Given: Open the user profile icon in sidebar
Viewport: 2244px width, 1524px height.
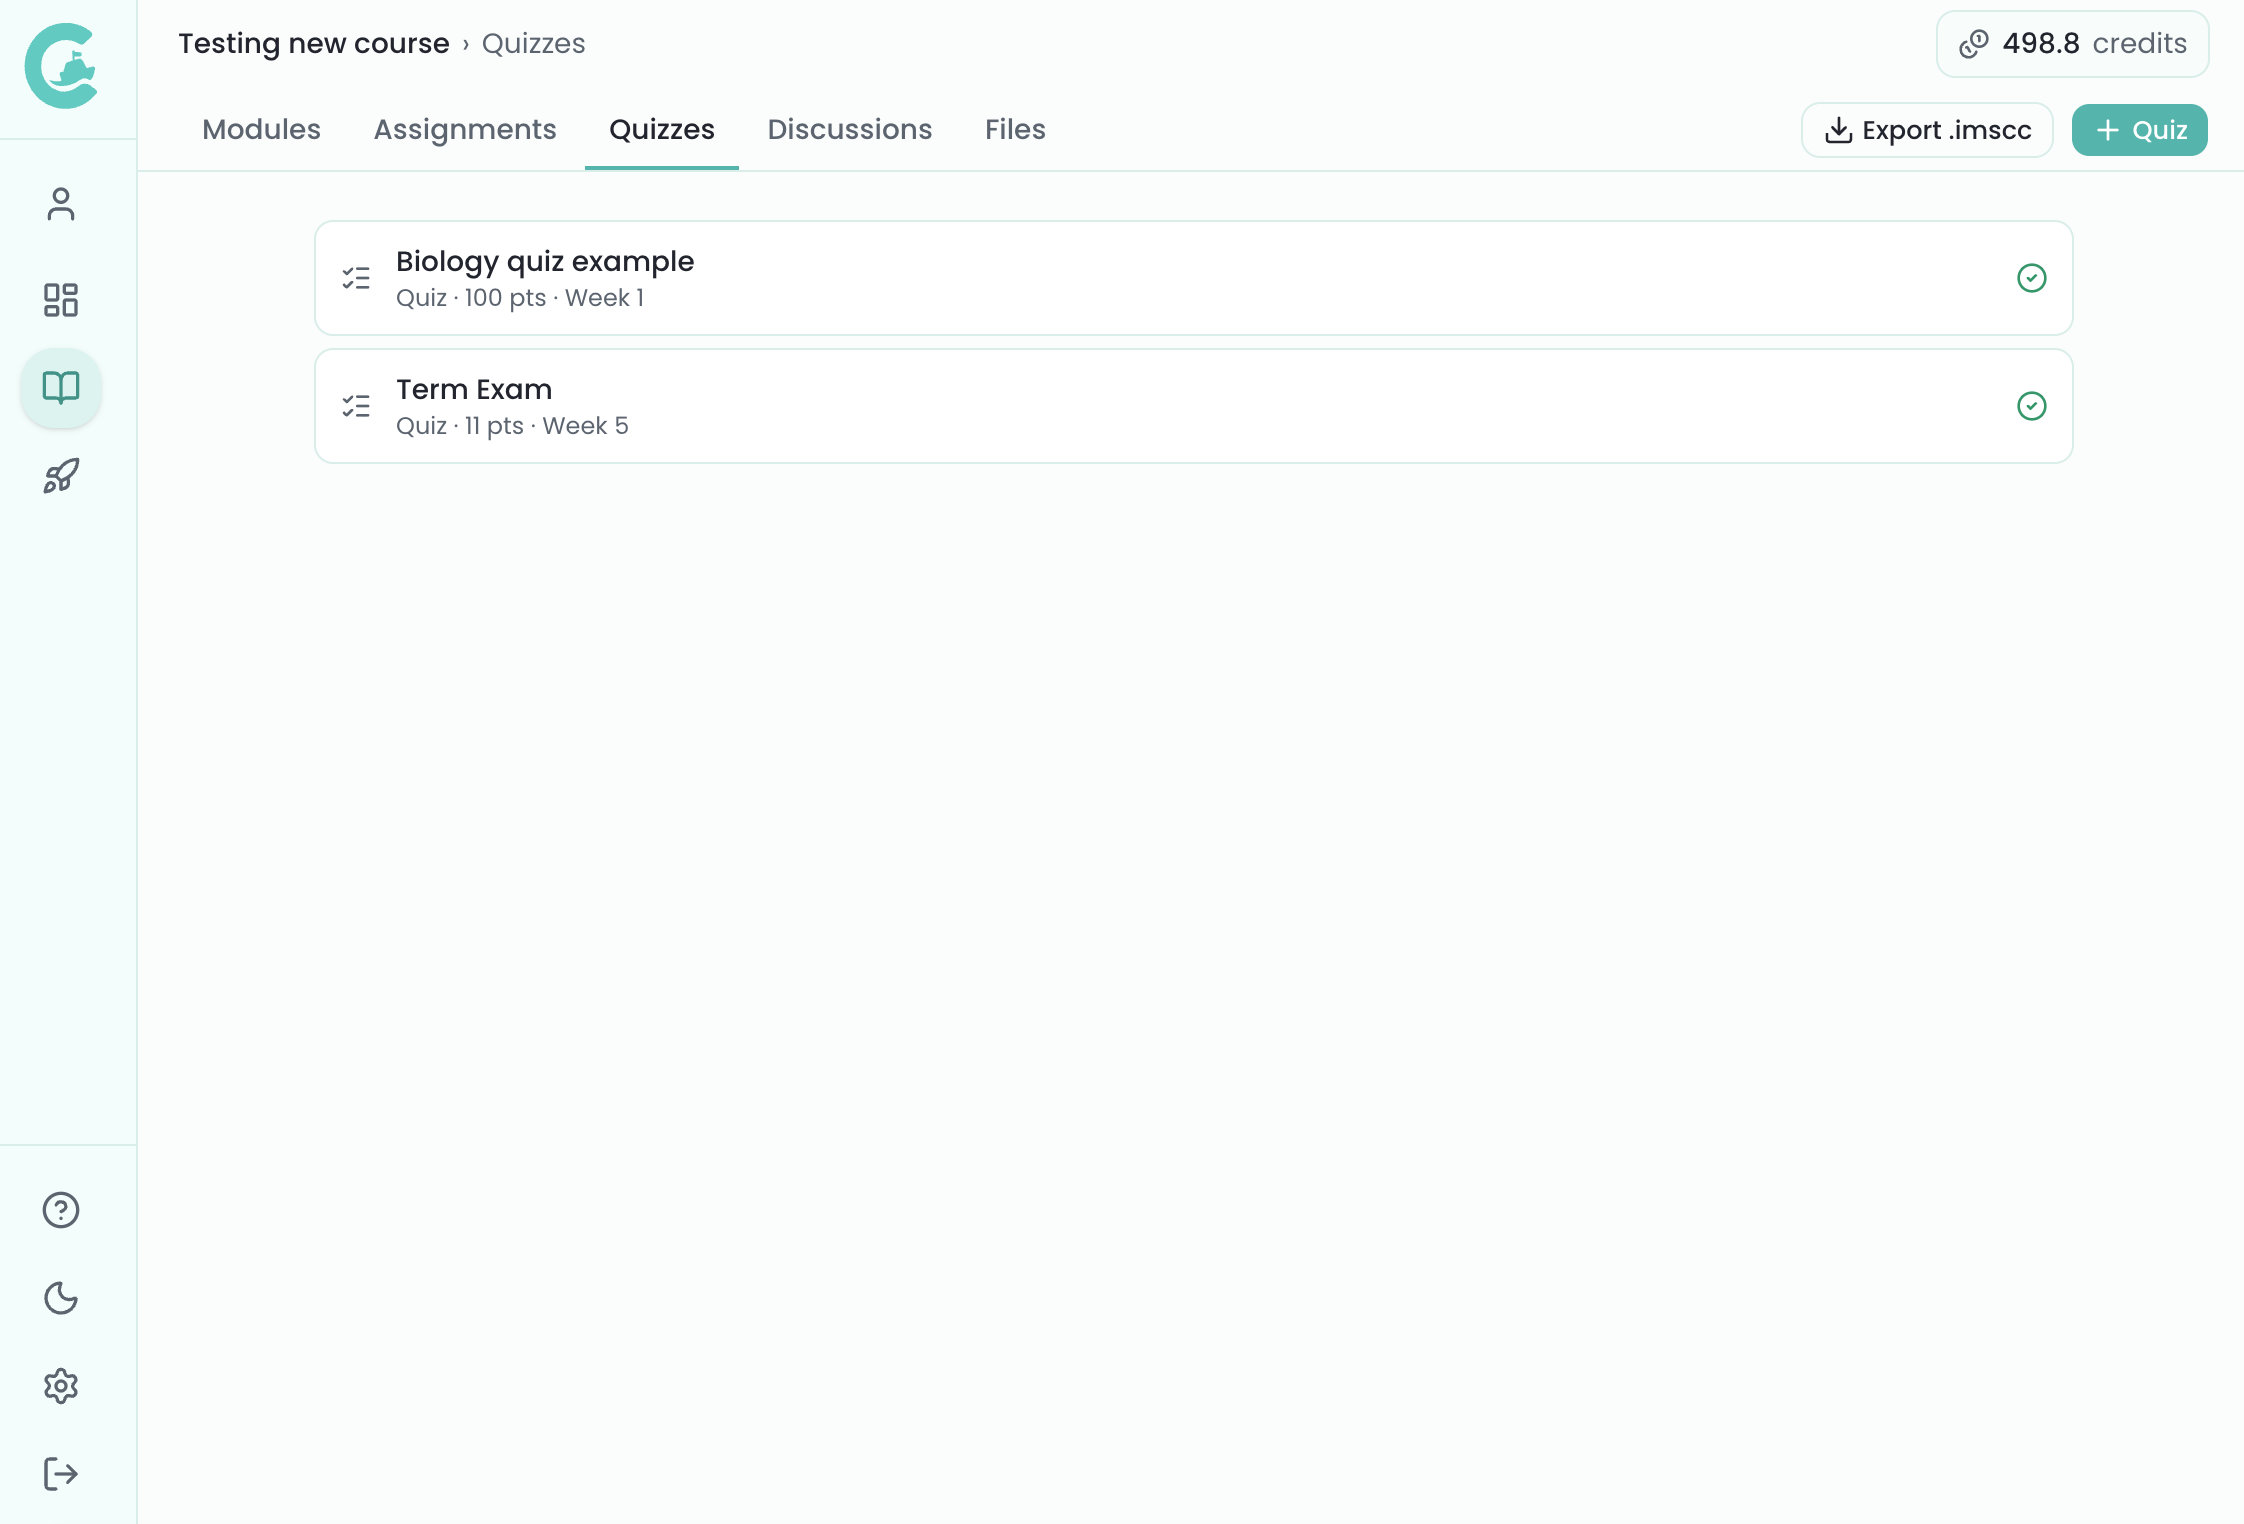Looking at the screenshot, I should click(x=61, y=204).
